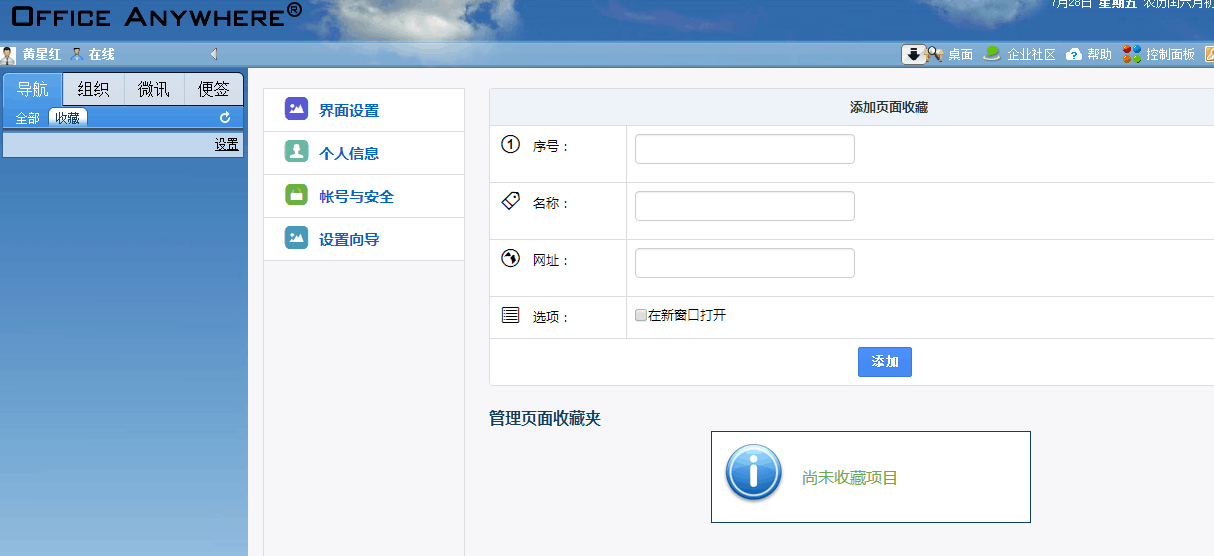This screenshot has width=1214, height=556.
Task: Open 设置向导 menu item
Action: (364, 239)
